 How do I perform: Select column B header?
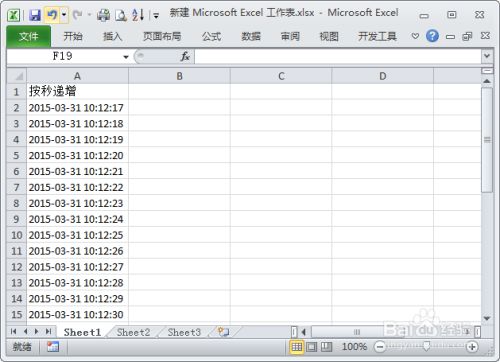click(x=179, y=76)
